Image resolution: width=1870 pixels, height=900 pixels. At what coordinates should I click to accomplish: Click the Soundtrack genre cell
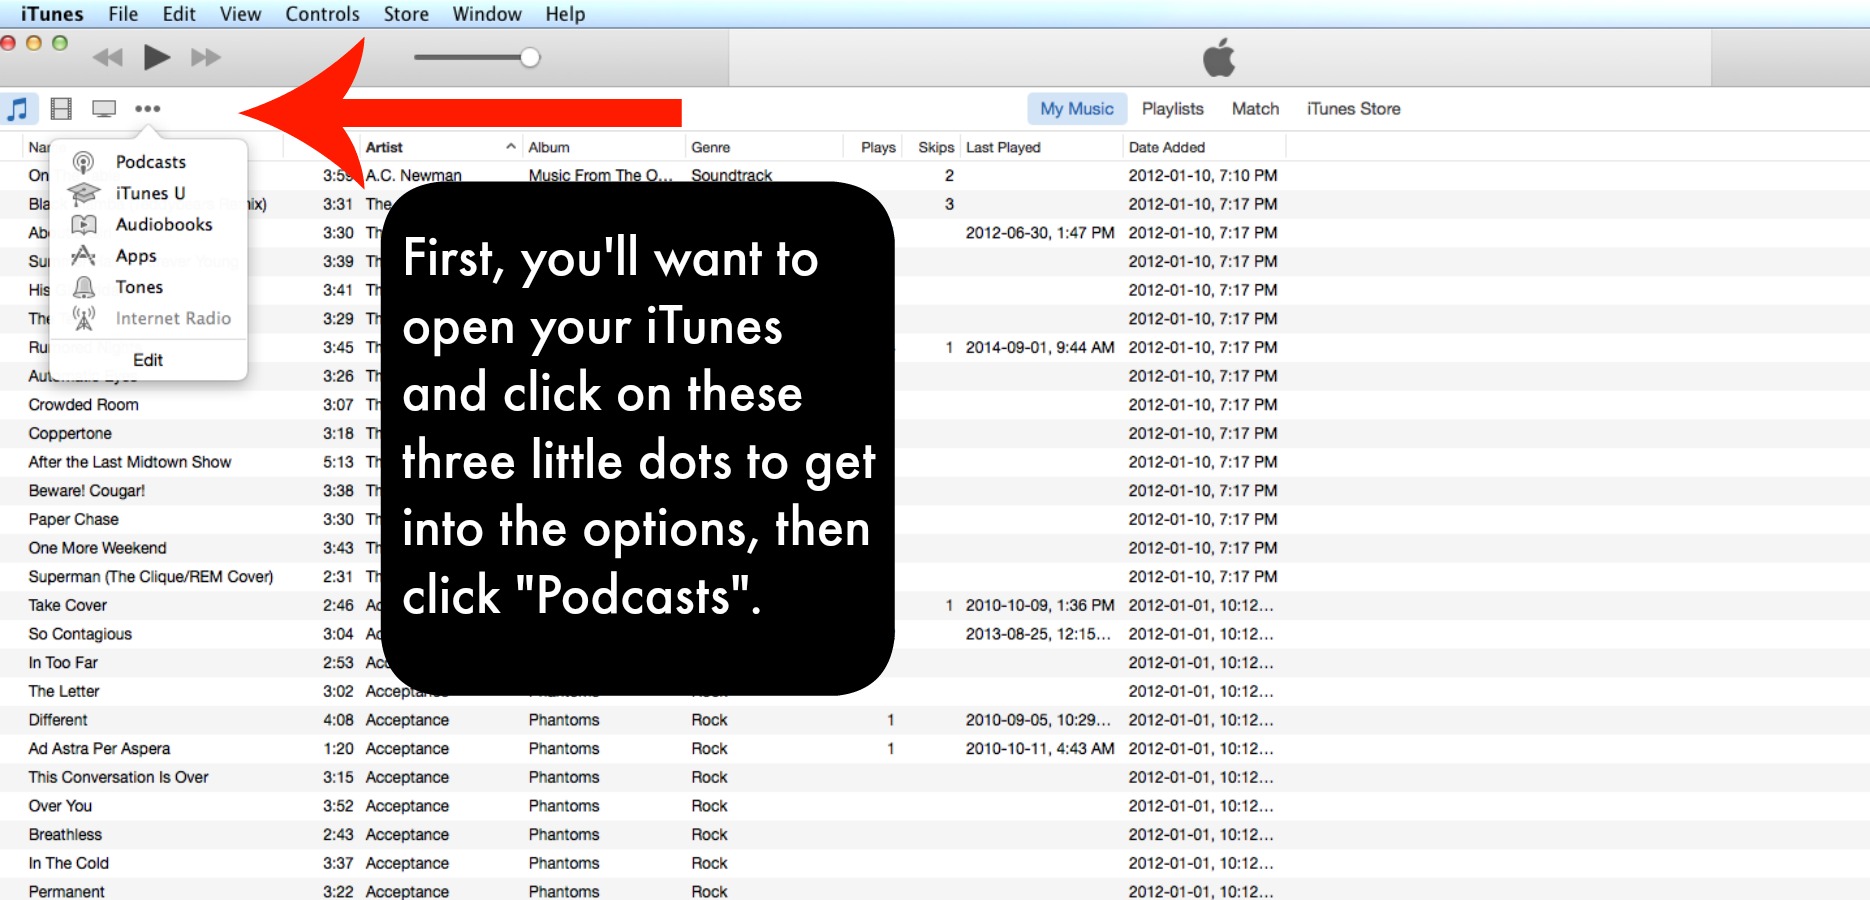tap(732, 175)
